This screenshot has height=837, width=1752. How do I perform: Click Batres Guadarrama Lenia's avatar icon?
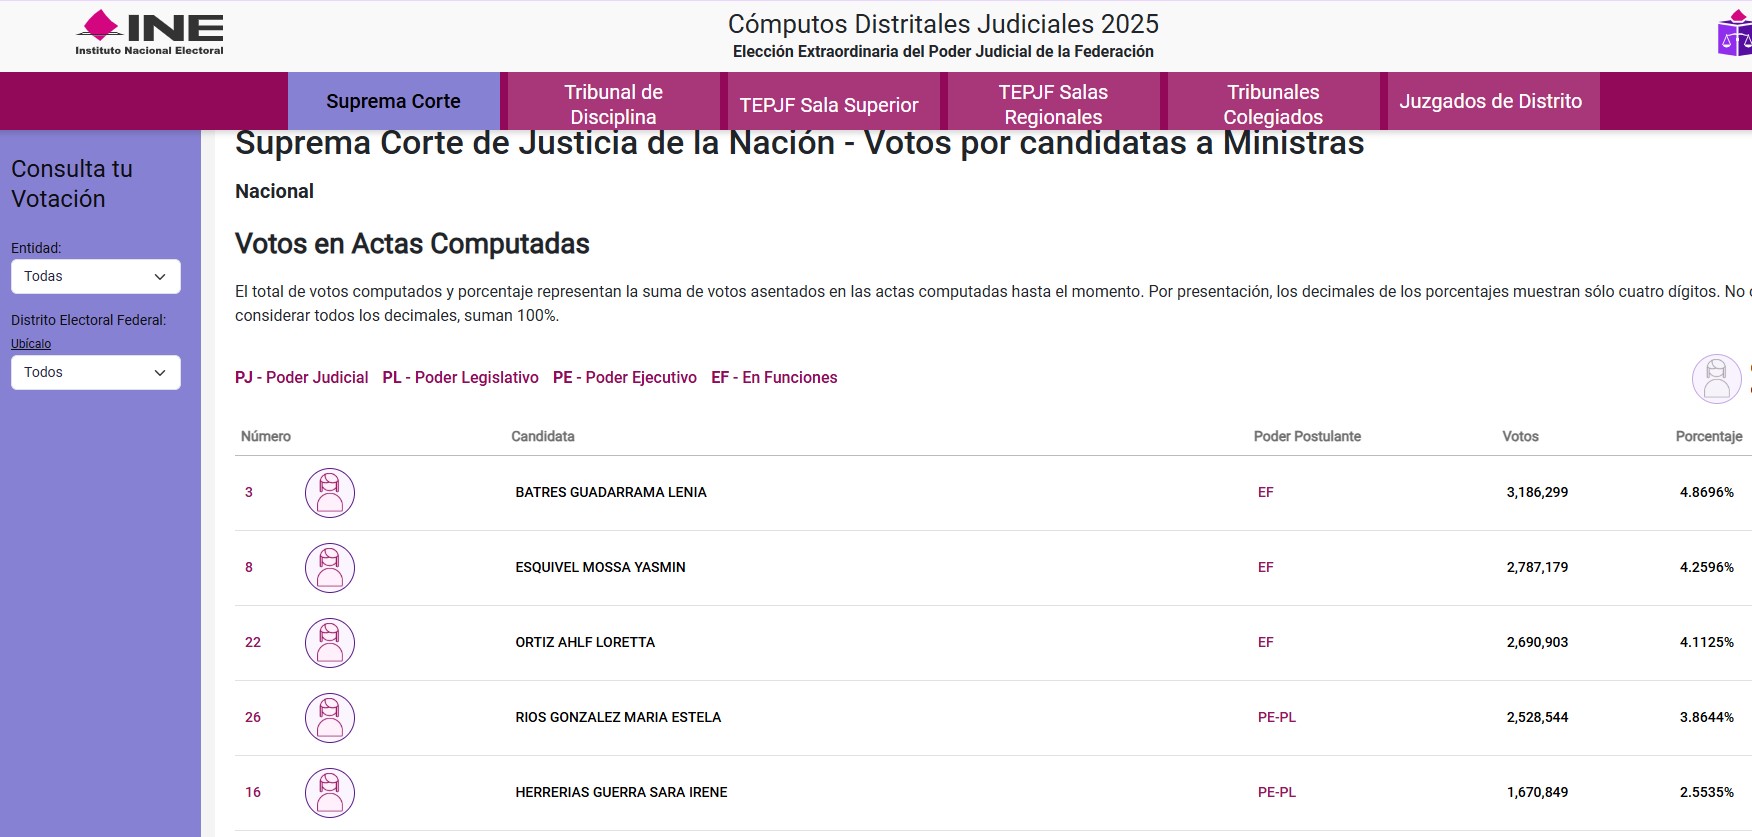tap(330, 493)
